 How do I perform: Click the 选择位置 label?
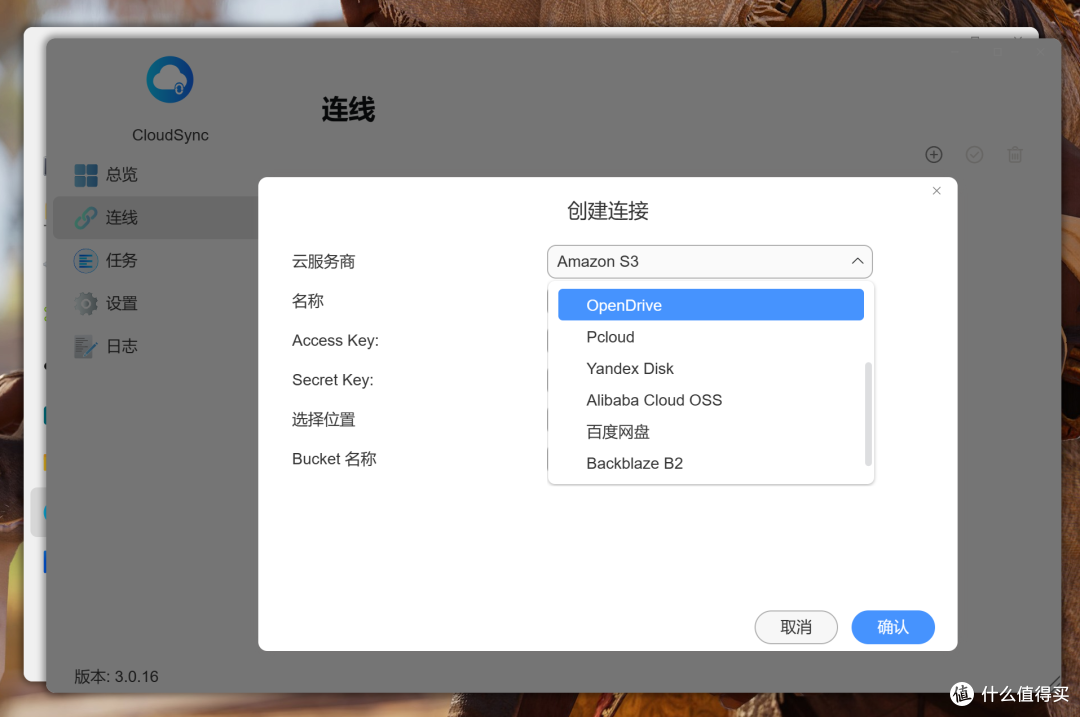pyautogui.click(x=323, y=419)
